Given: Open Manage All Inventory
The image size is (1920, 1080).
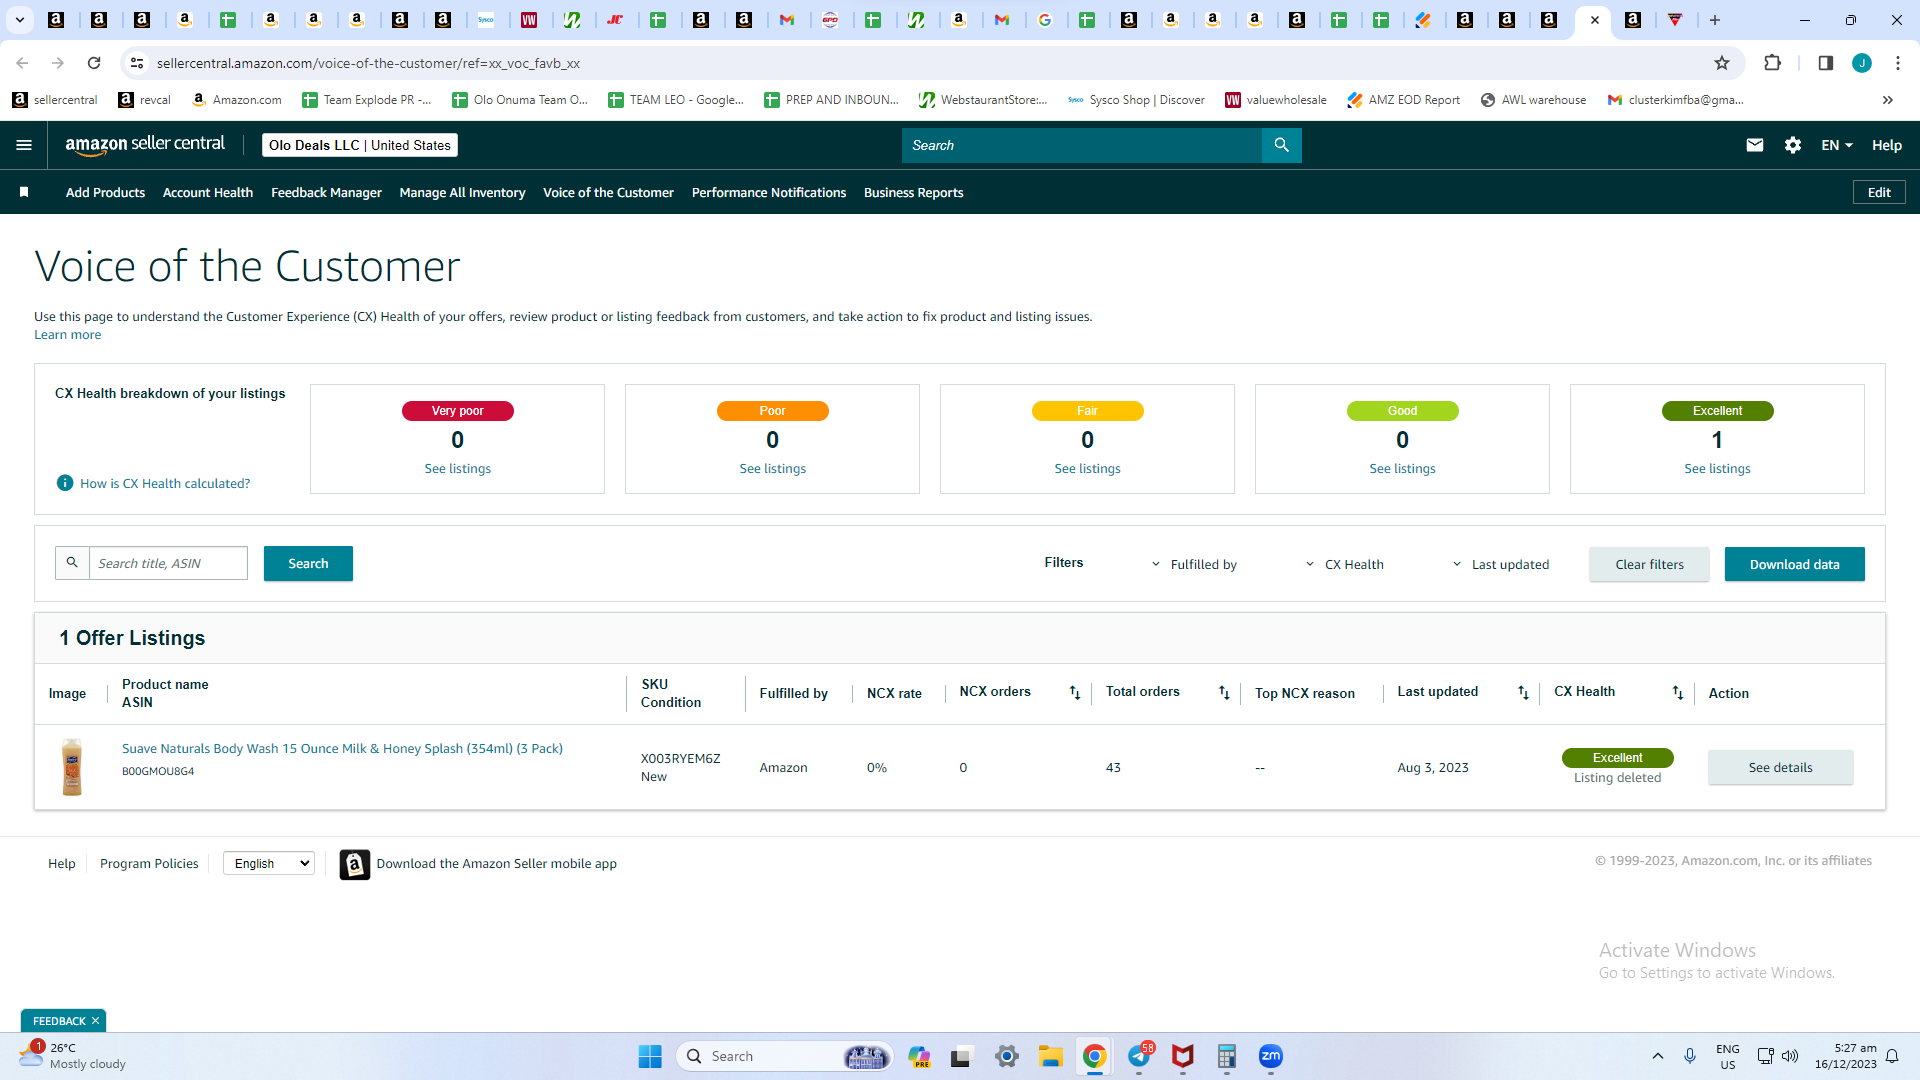Looking at the screenshot, I should 462,192.
